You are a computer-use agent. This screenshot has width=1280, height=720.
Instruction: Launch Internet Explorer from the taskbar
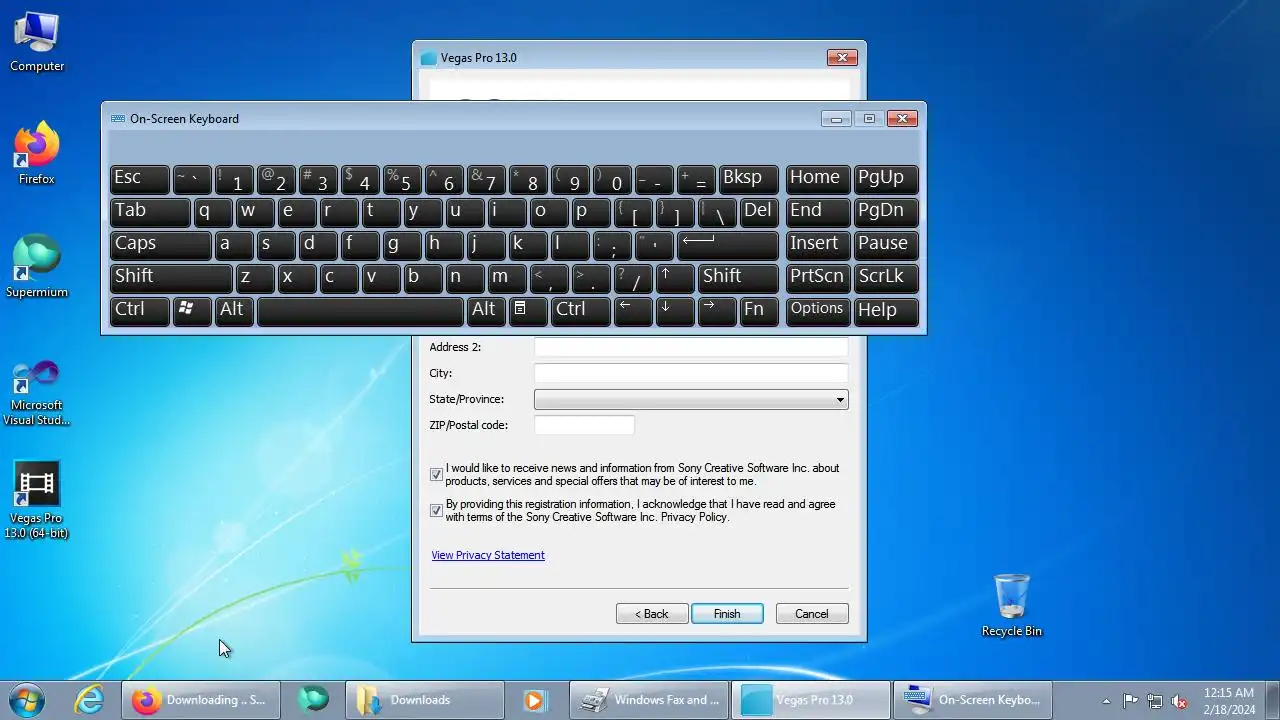(x=90, y=700)
